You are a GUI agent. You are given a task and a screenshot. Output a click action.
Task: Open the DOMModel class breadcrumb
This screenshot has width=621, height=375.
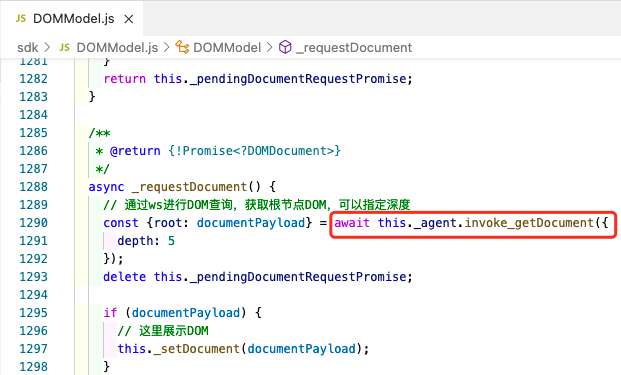(x=227, y=48)
